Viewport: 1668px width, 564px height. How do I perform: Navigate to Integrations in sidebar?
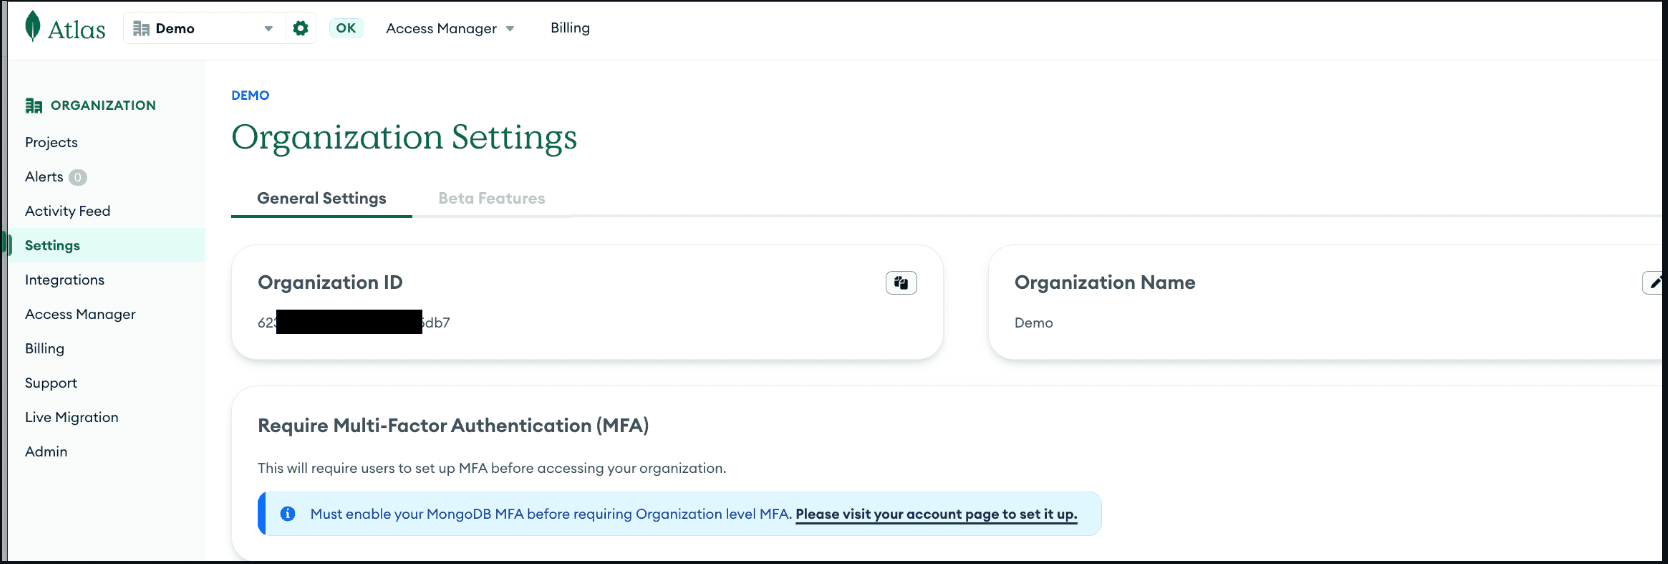(64, 280)
